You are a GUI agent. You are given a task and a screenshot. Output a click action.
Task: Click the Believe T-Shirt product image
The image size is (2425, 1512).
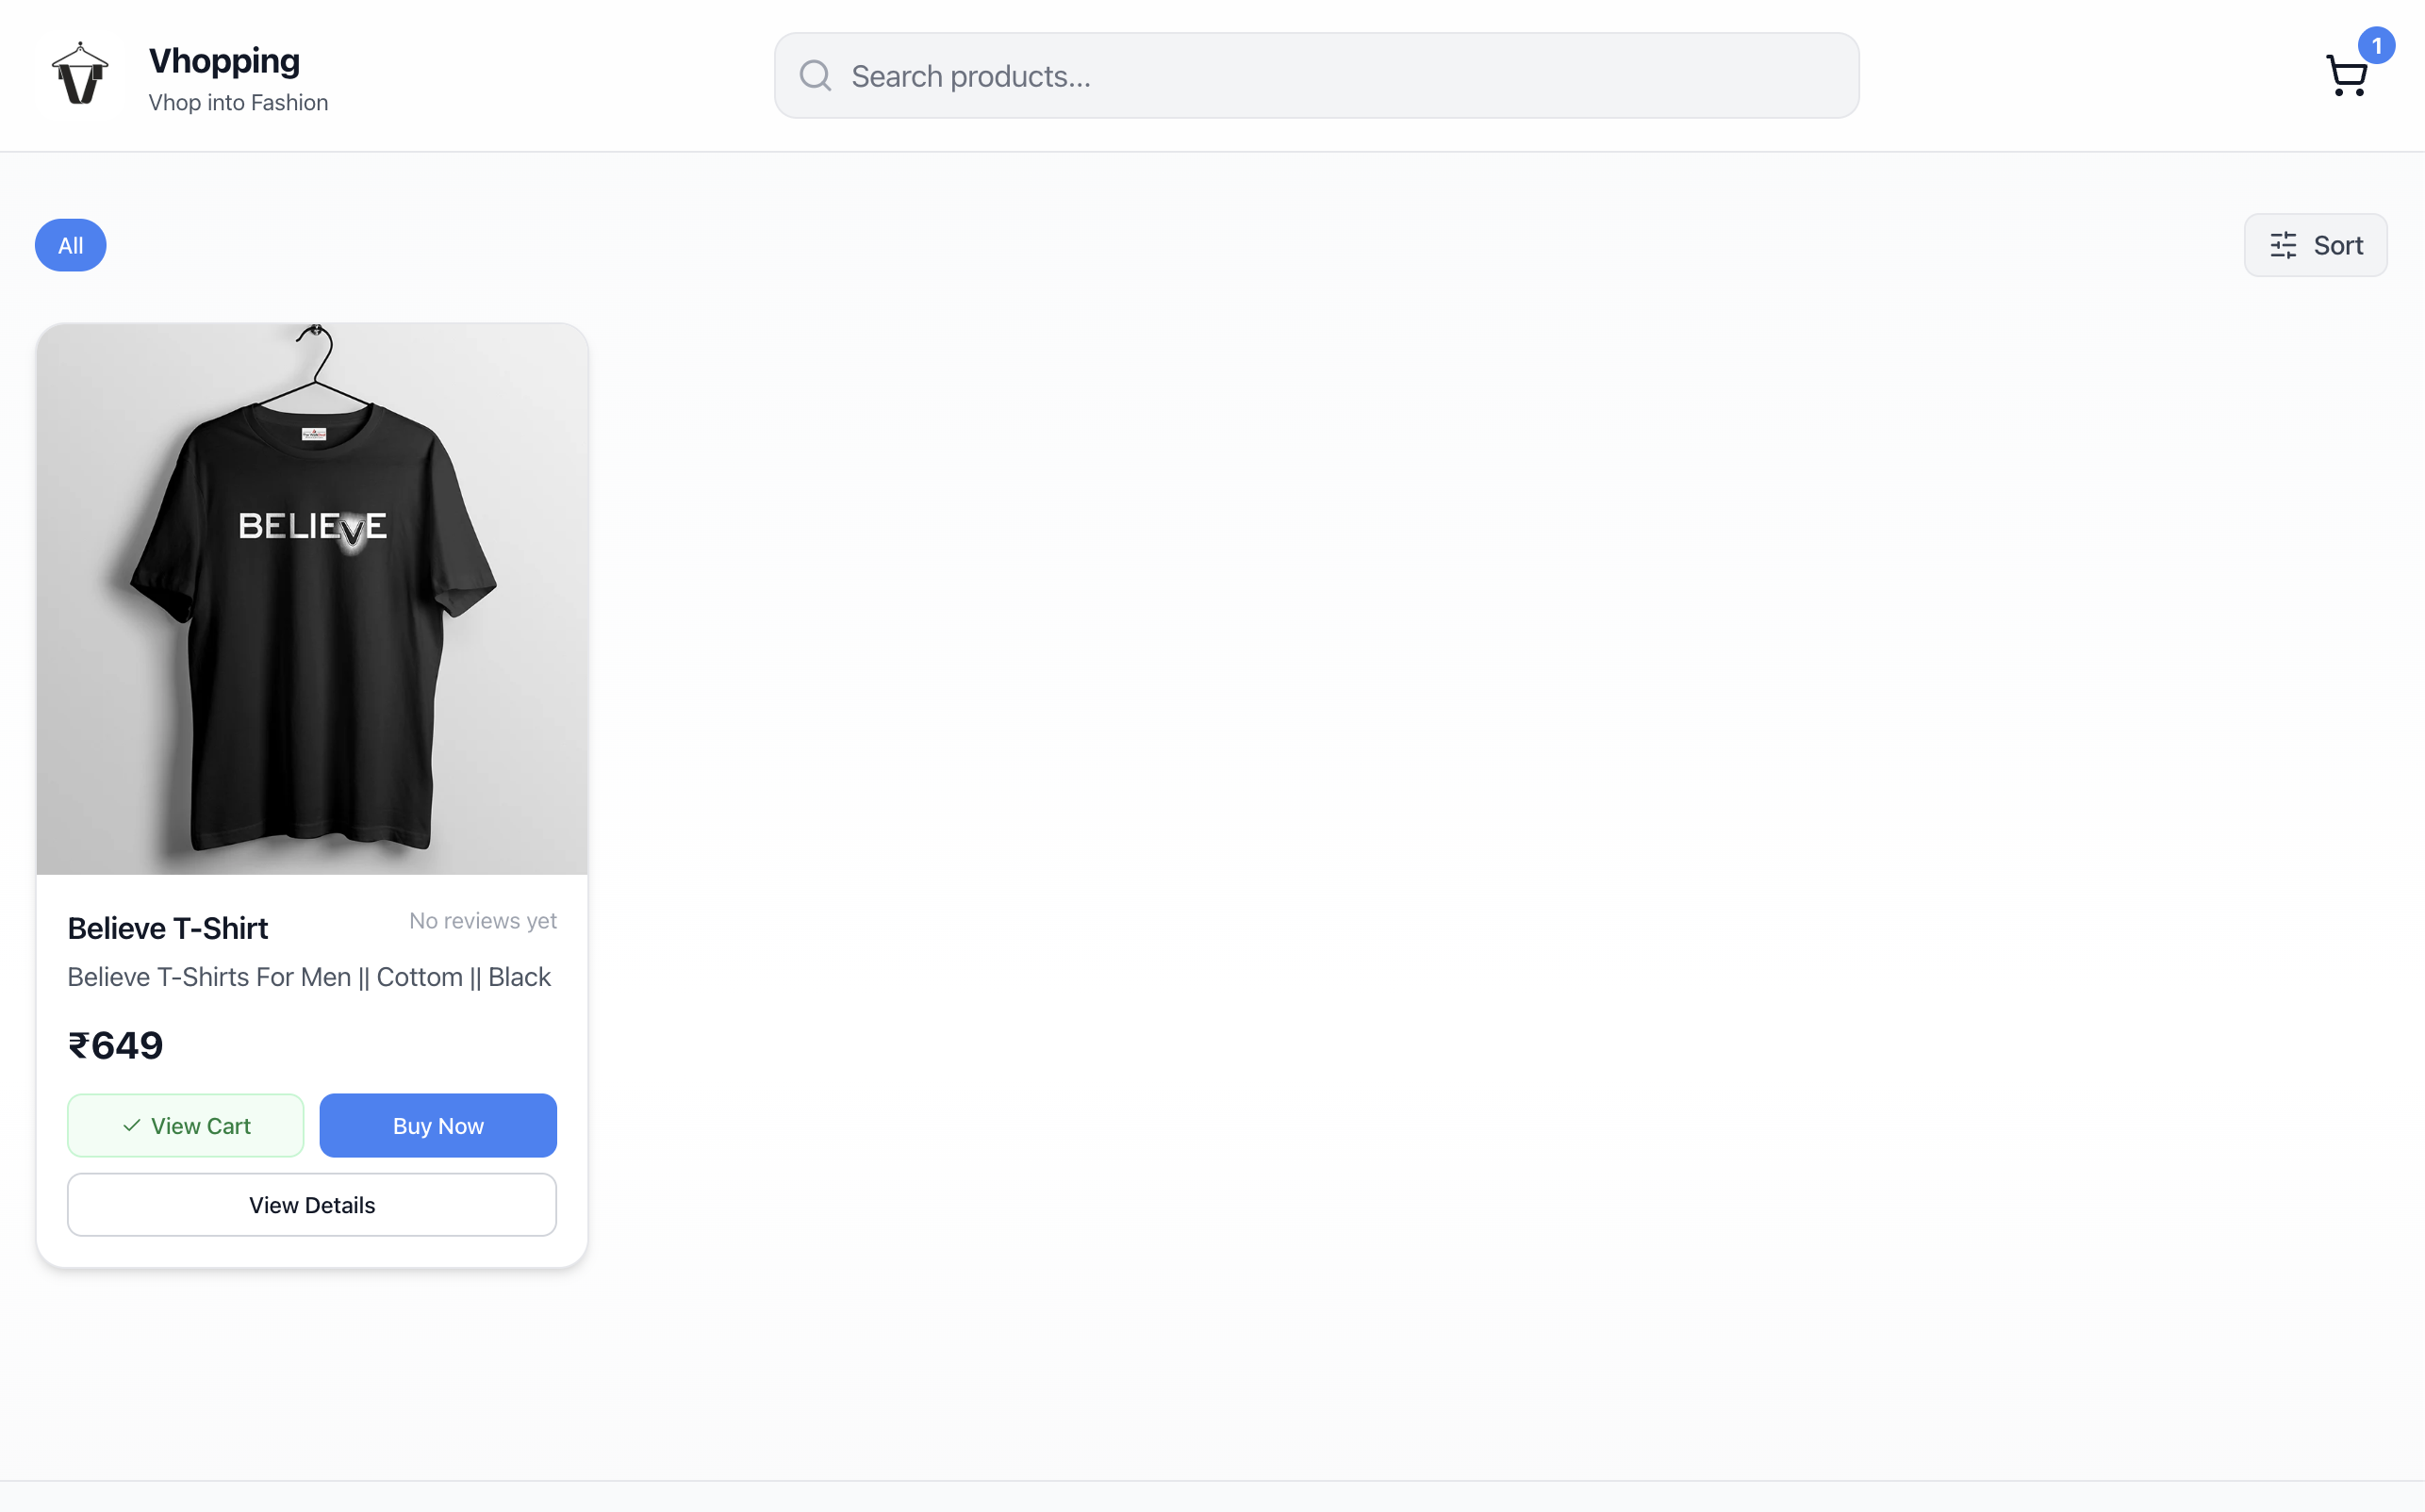point(311,598)
